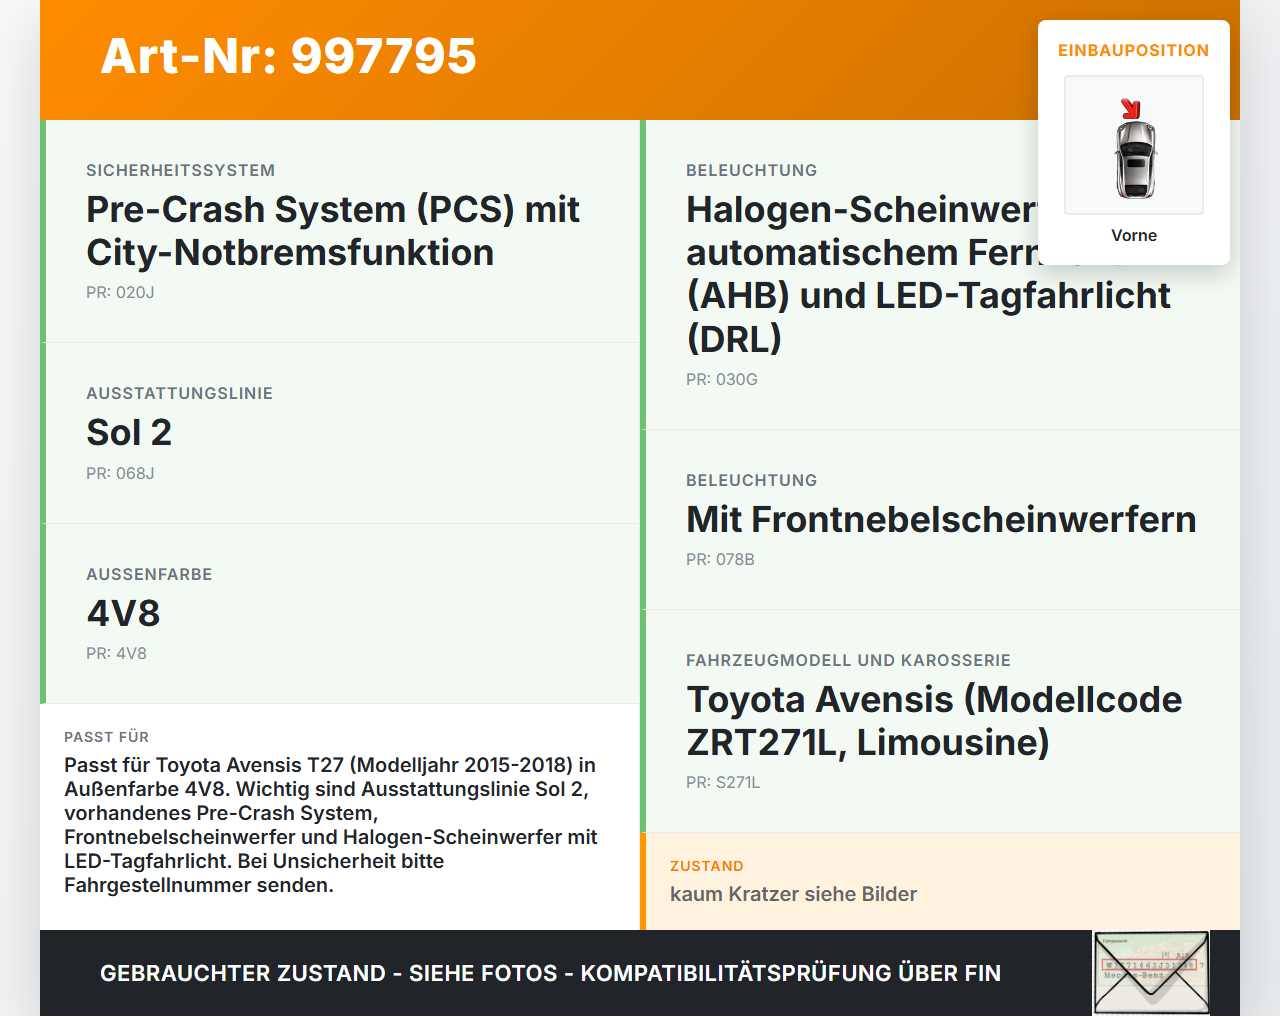
Task: Click the PASST FÜR label
Action: pyautogui.click(x=106, y=737)
